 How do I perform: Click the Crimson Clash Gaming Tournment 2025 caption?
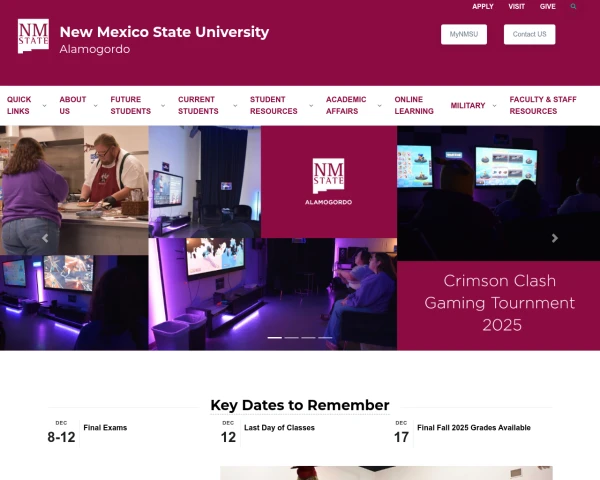(500, 303)
